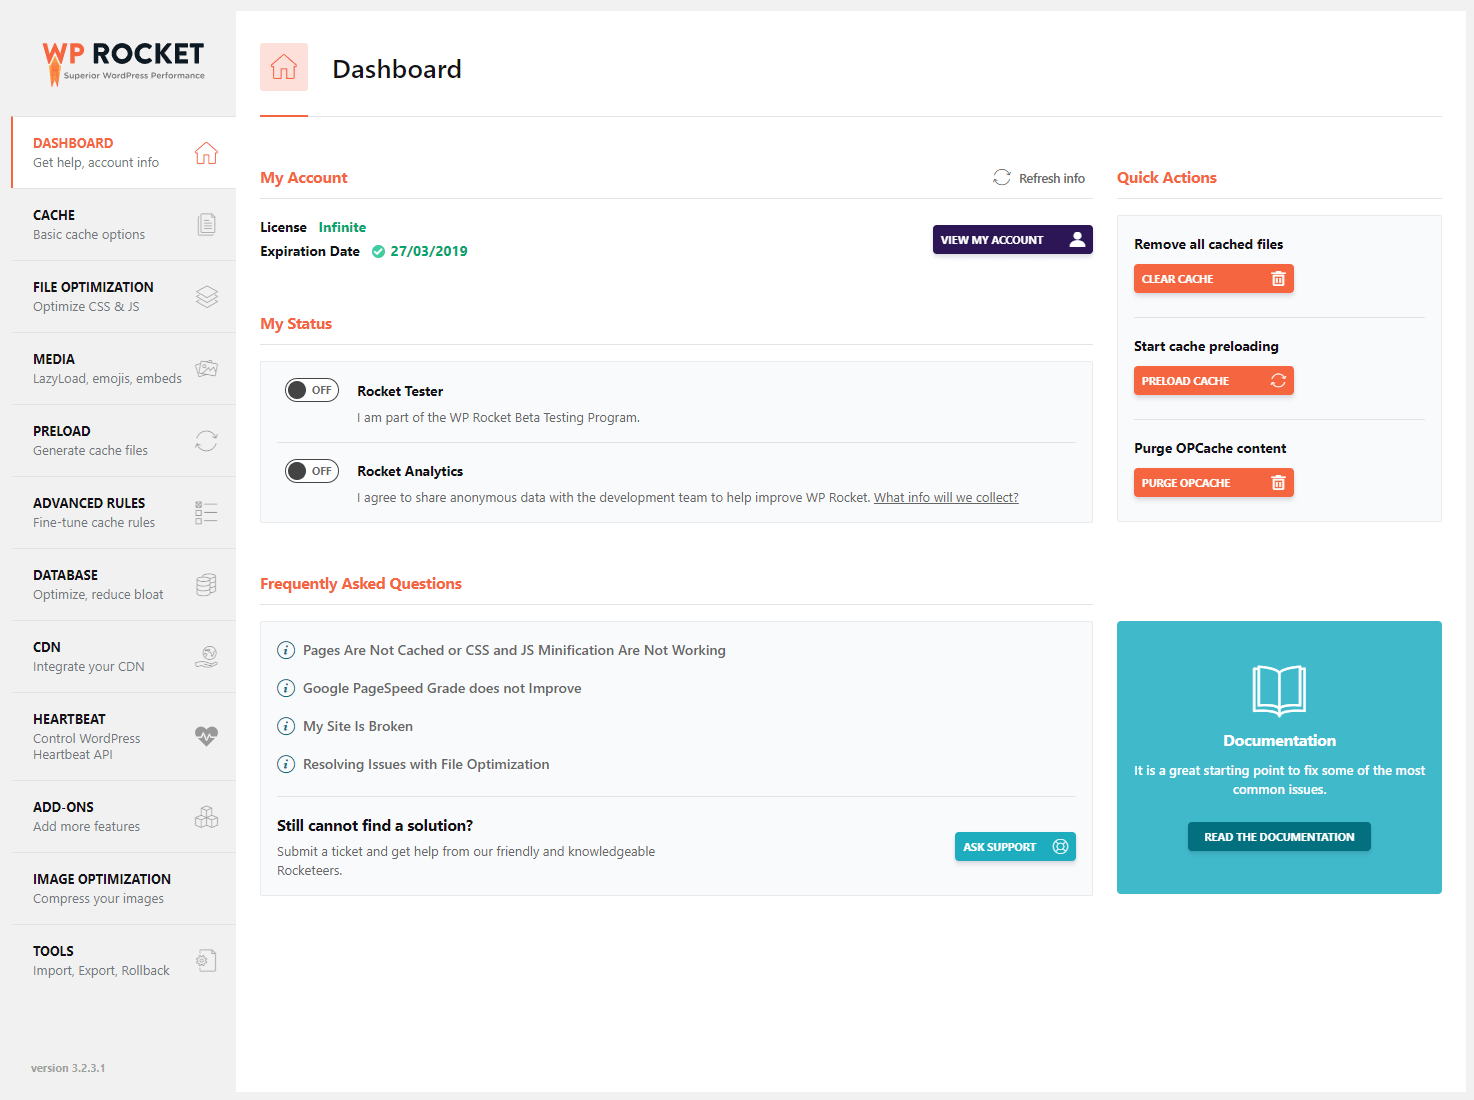The image size is (1474, 1100).
Task: Click the info icon beside My Site Is Broken
Action: point(286,726)
